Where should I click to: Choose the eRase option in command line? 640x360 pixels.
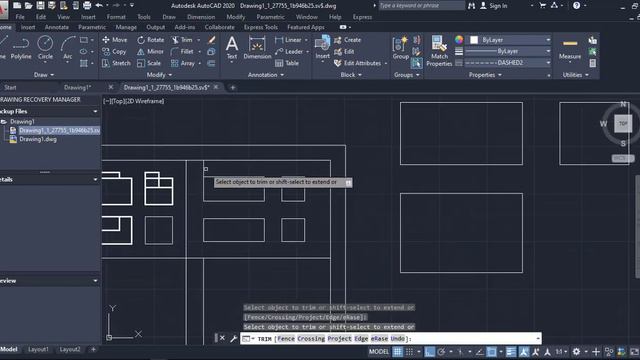pos(379,338)
